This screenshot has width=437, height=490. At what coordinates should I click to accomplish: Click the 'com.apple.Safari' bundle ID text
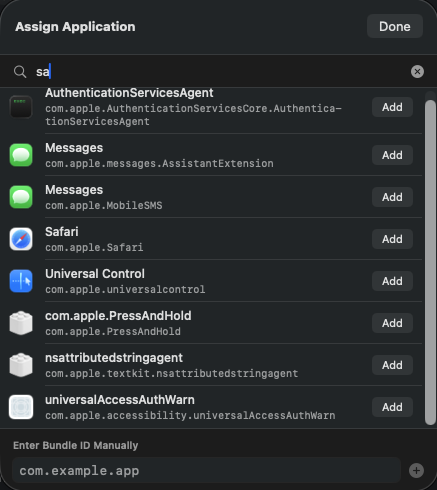coord(94,247)
